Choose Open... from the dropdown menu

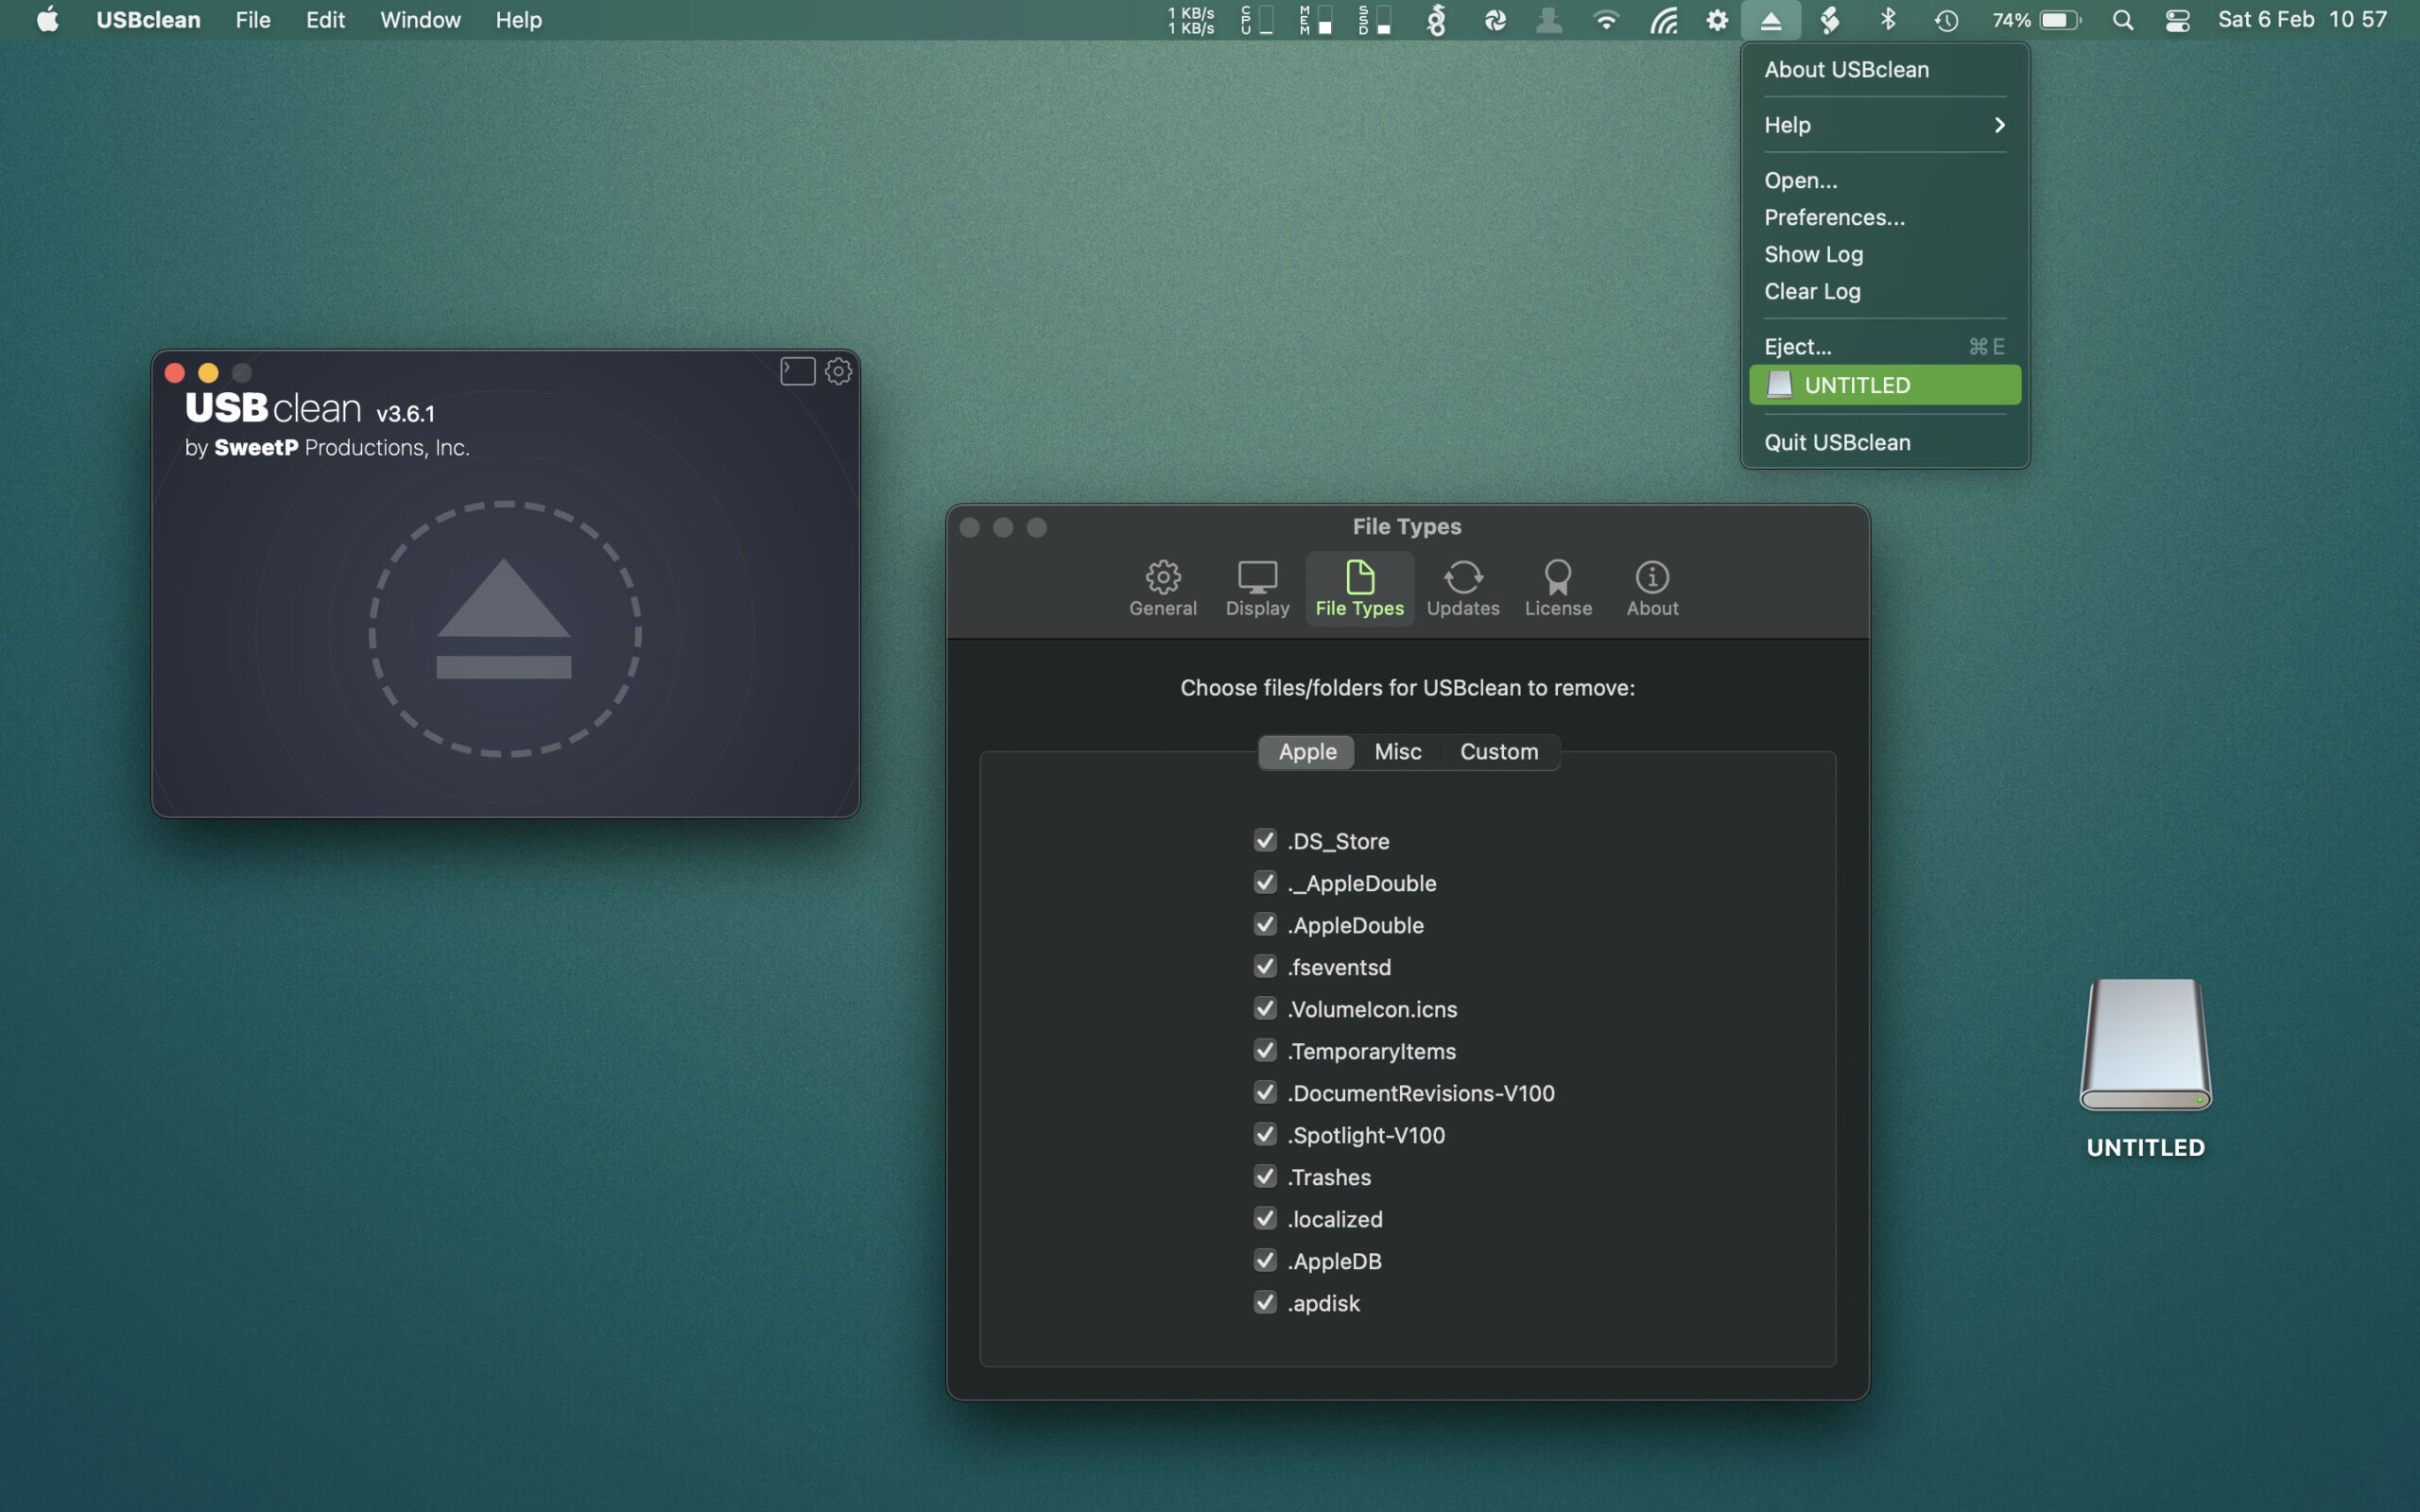(1885, 181)
